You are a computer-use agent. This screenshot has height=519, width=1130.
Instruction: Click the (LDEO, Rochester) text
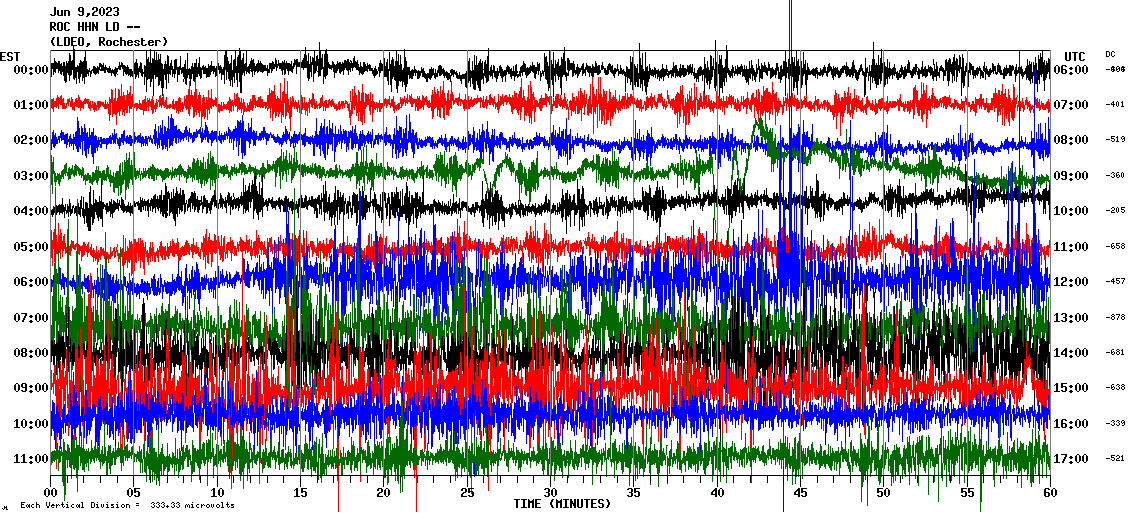108,42
